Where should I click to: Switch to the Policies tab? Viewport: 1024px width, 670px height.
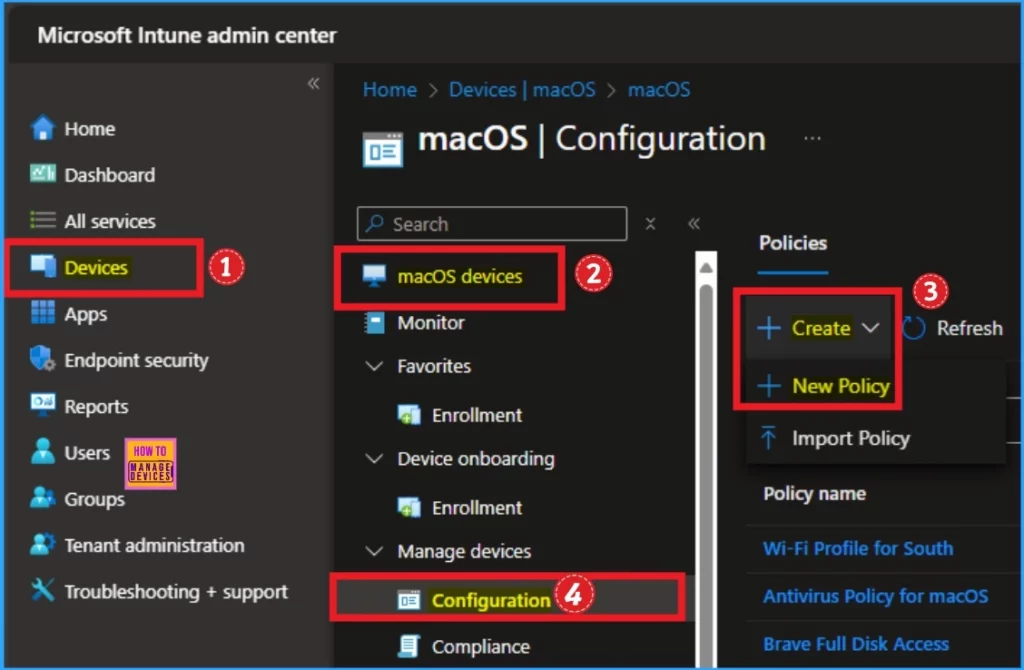[793, 243]
